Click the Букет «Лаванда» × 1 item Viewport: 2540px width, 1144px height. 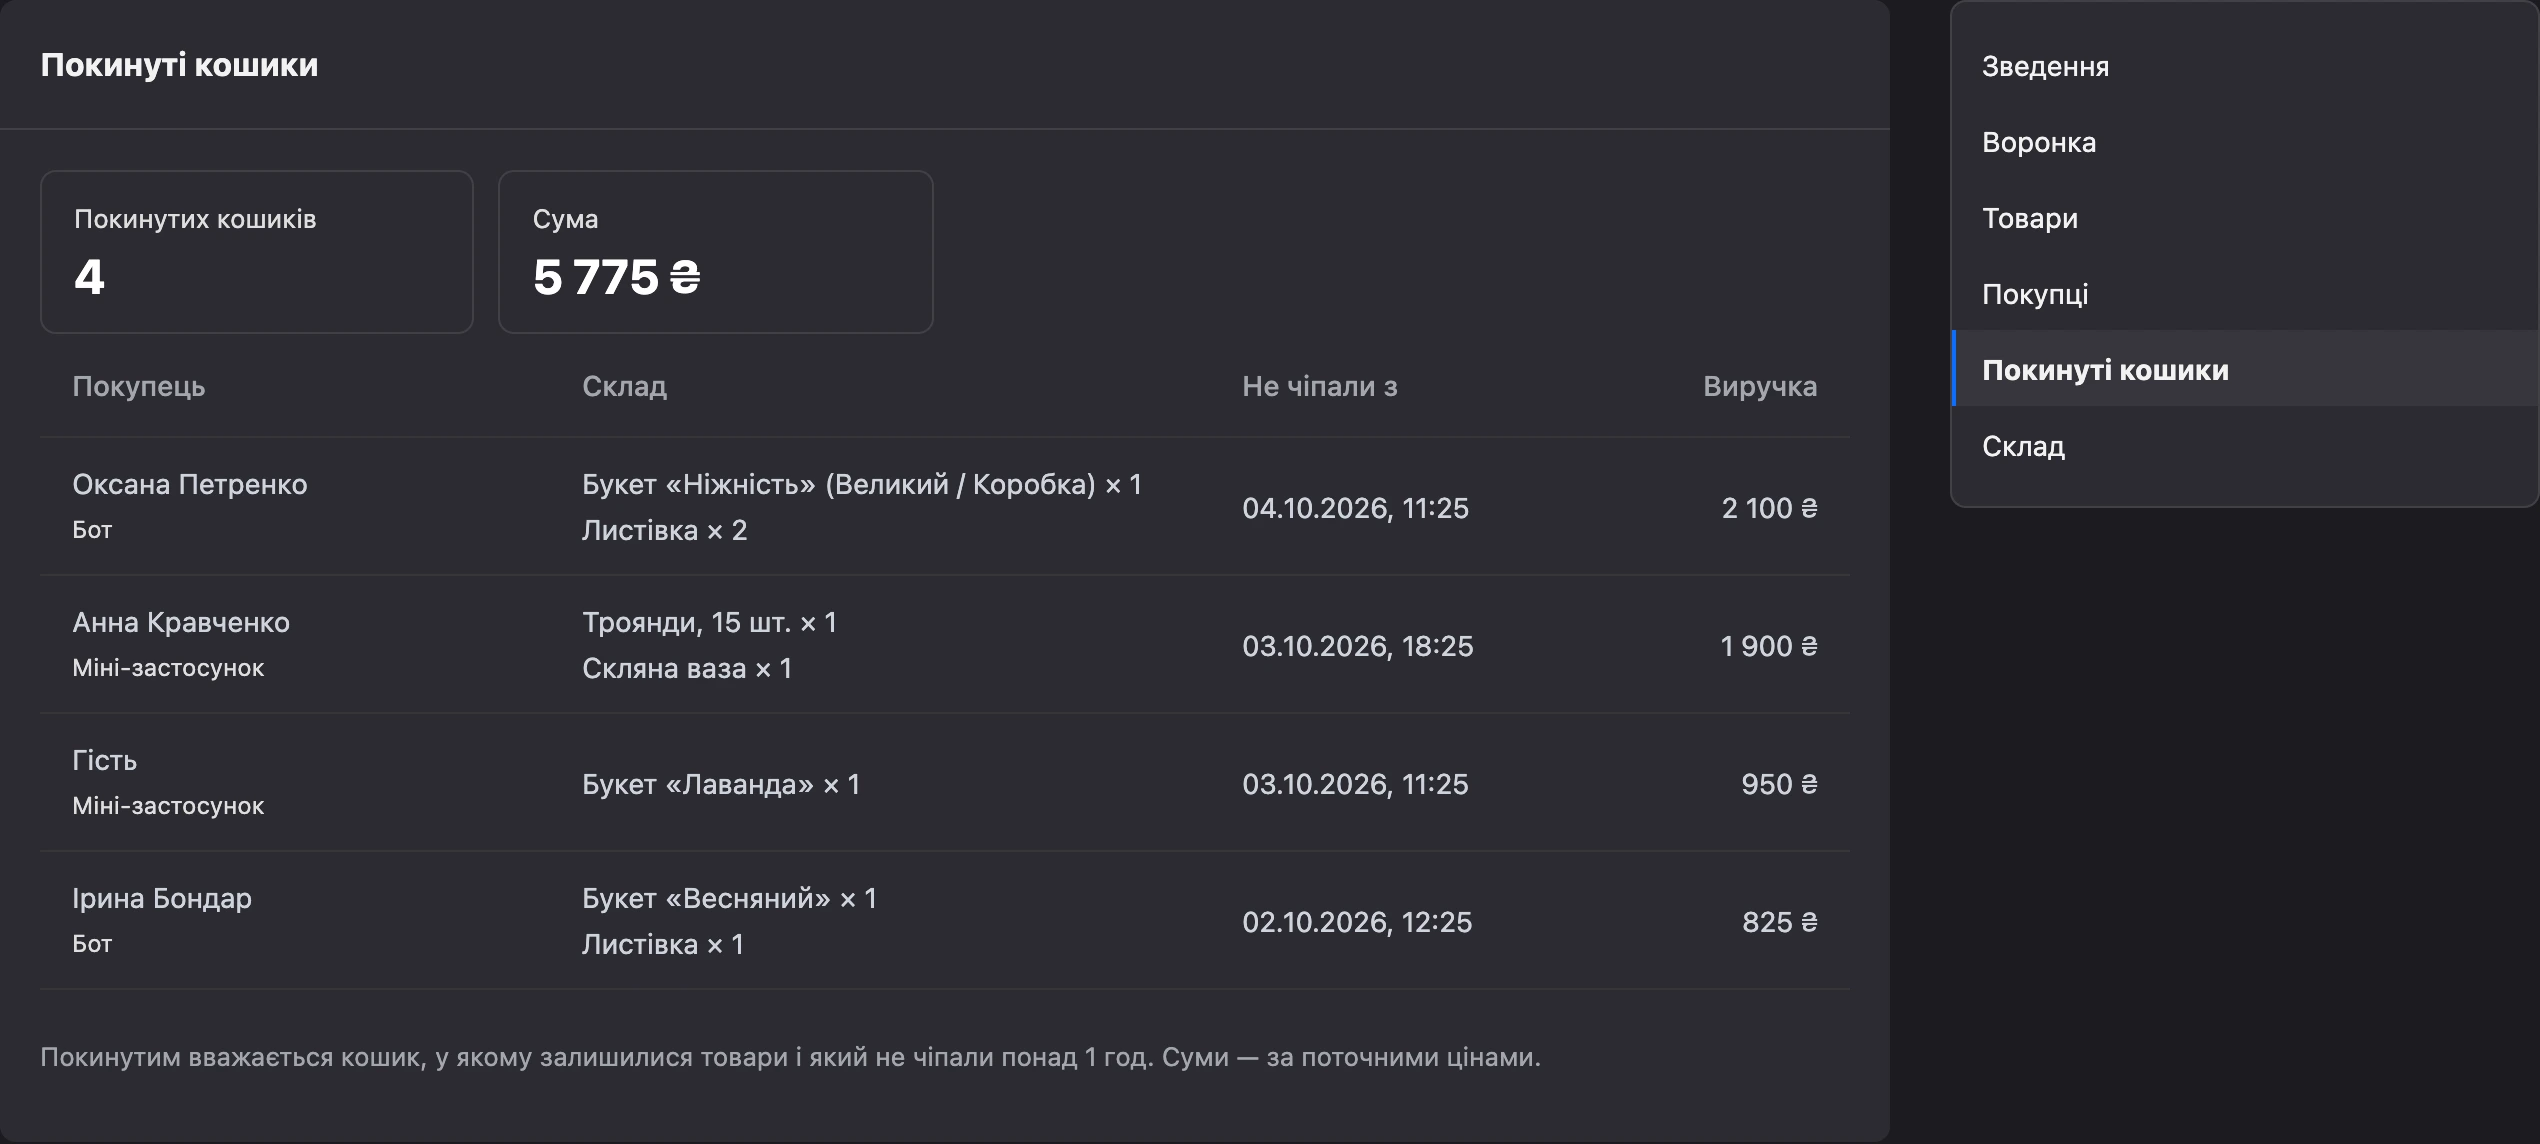tap(721, 784)
